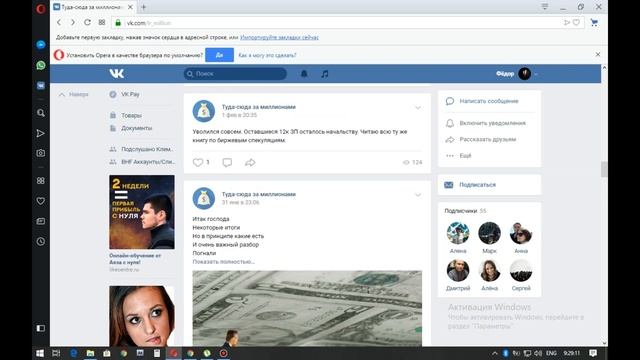Go forward to next page
Viewport: 640px width, 360px height.
(x=73, y=22)
